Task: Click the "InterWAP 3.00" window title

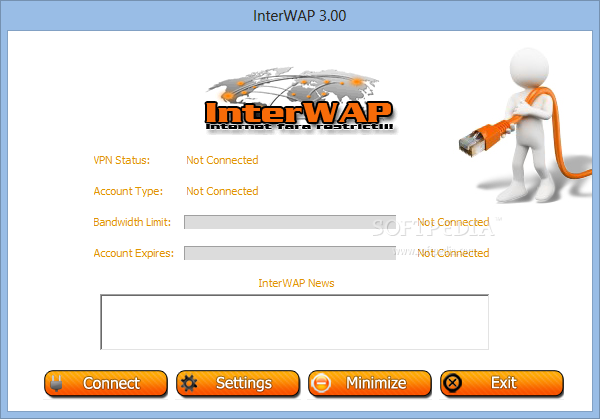Action: (x=300, y=16)
